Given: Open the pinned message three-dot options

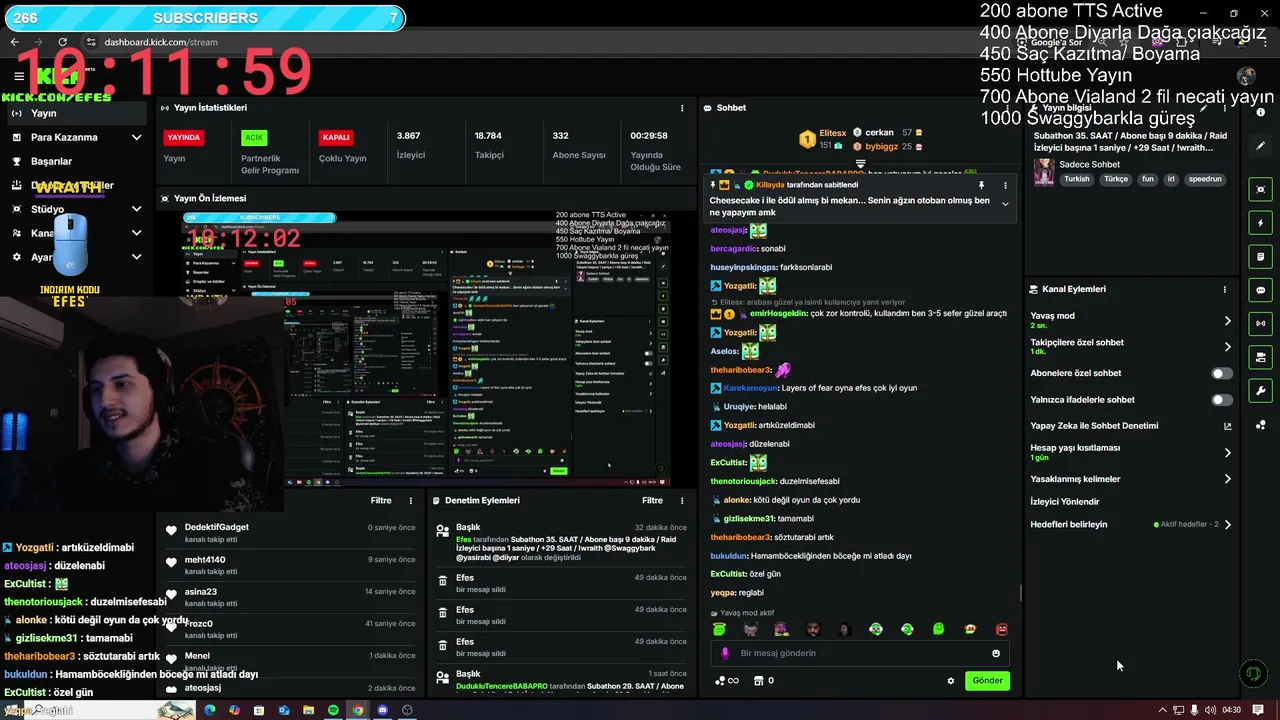Looking at the screenshot, I should coord(1005,185).
